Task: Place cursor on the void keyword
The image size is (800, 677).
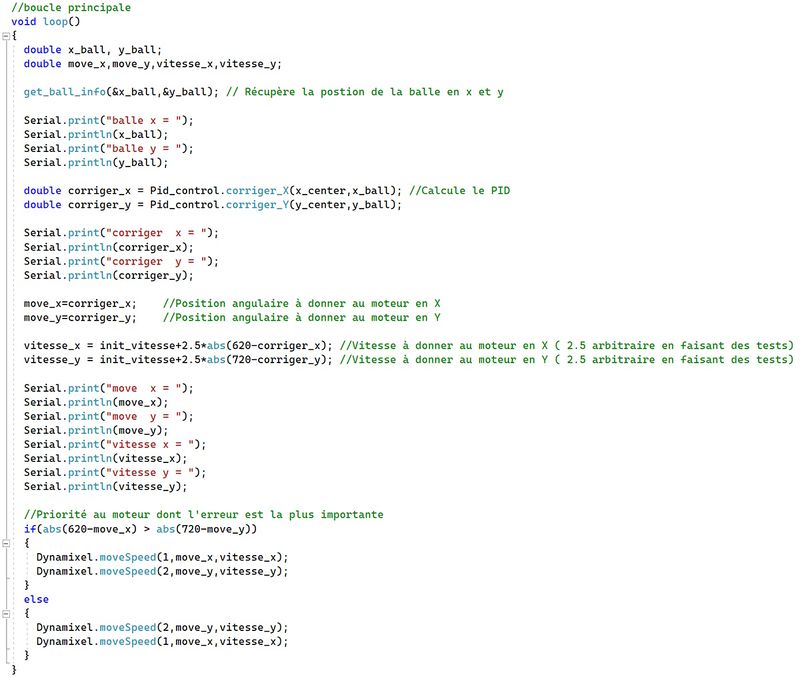Action: click(x=24, y=21)
